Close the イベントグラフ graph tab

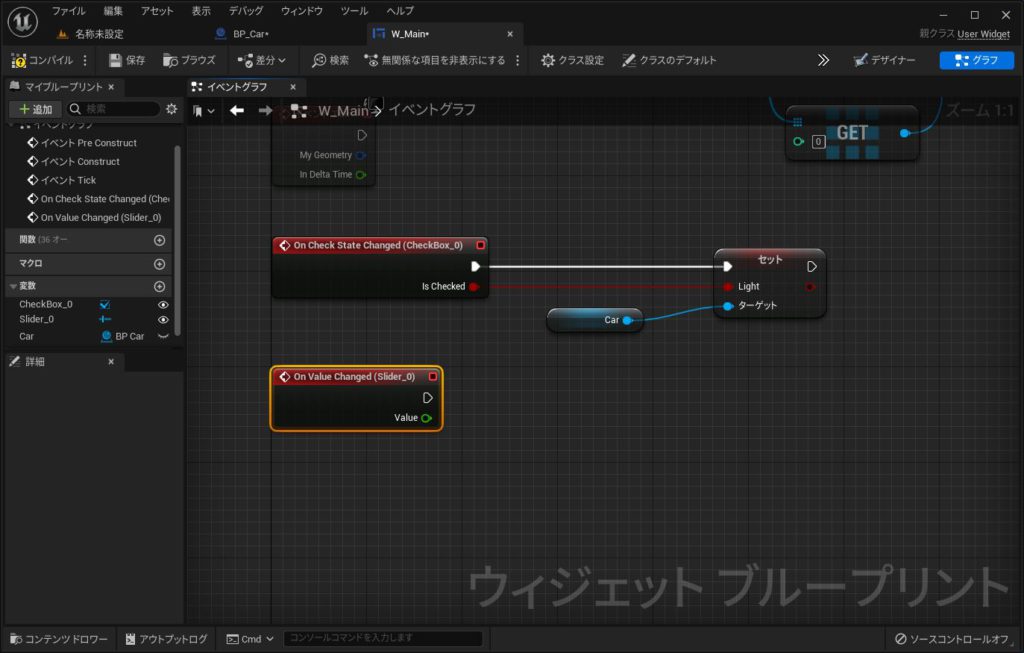click(x=293, y=87)
